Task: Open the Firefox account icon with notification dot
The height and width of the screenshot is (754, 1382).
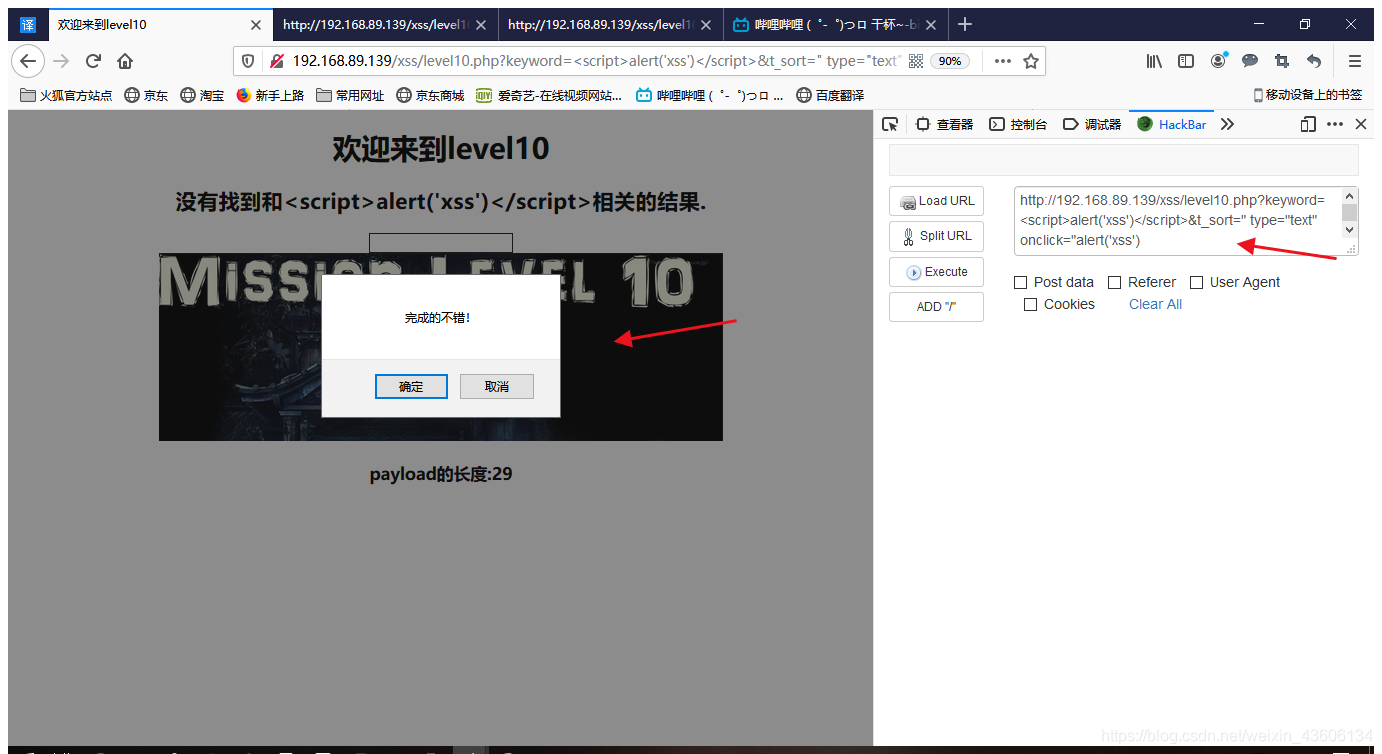Action: tap(1218, 61)
